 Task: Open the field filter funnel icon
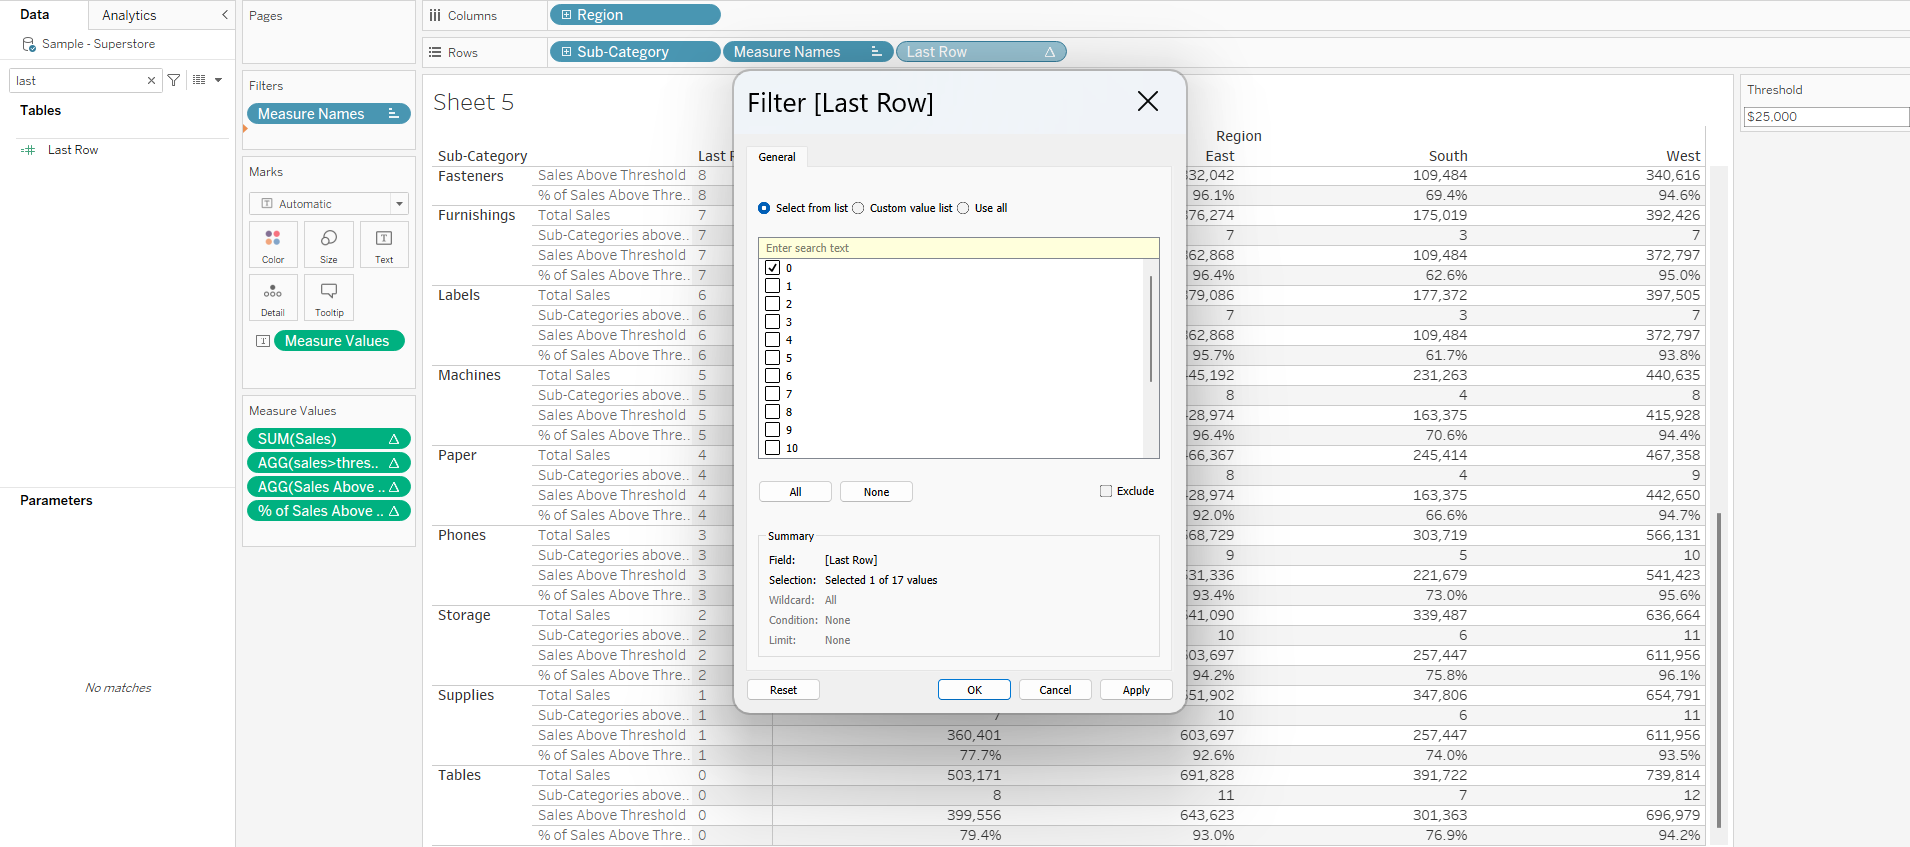pyautogui.click(x=174, y=80)
